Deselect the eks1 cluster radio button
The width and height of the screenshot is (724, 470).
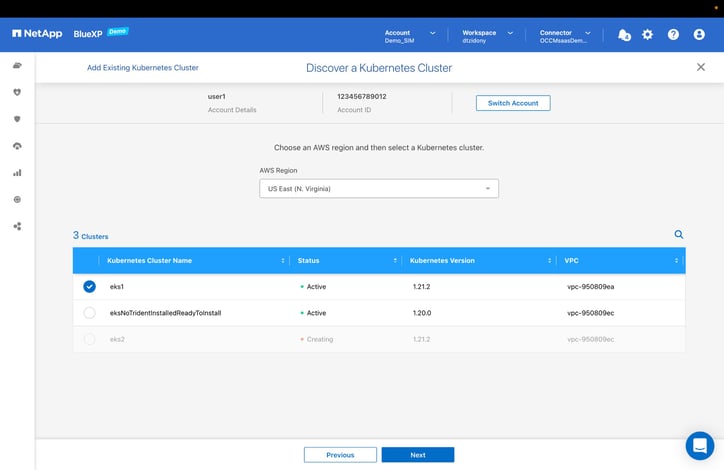coord(90,286)
